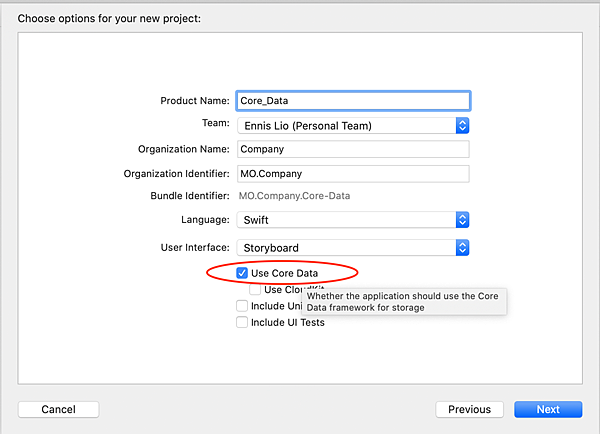Click the Language popup chevron arrows
Screen dimensions: 600x434
tap(462, 220)
